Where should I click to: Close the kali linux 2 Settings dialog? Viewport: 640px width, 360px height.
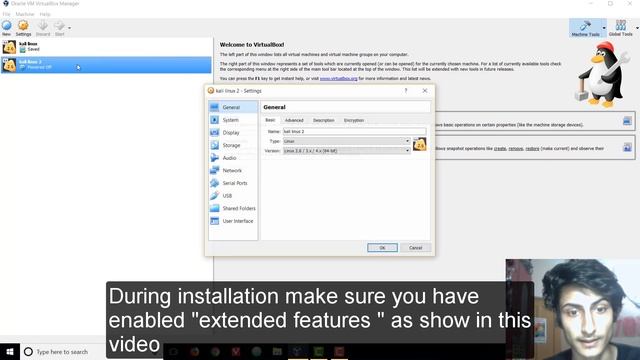(425, 91)
